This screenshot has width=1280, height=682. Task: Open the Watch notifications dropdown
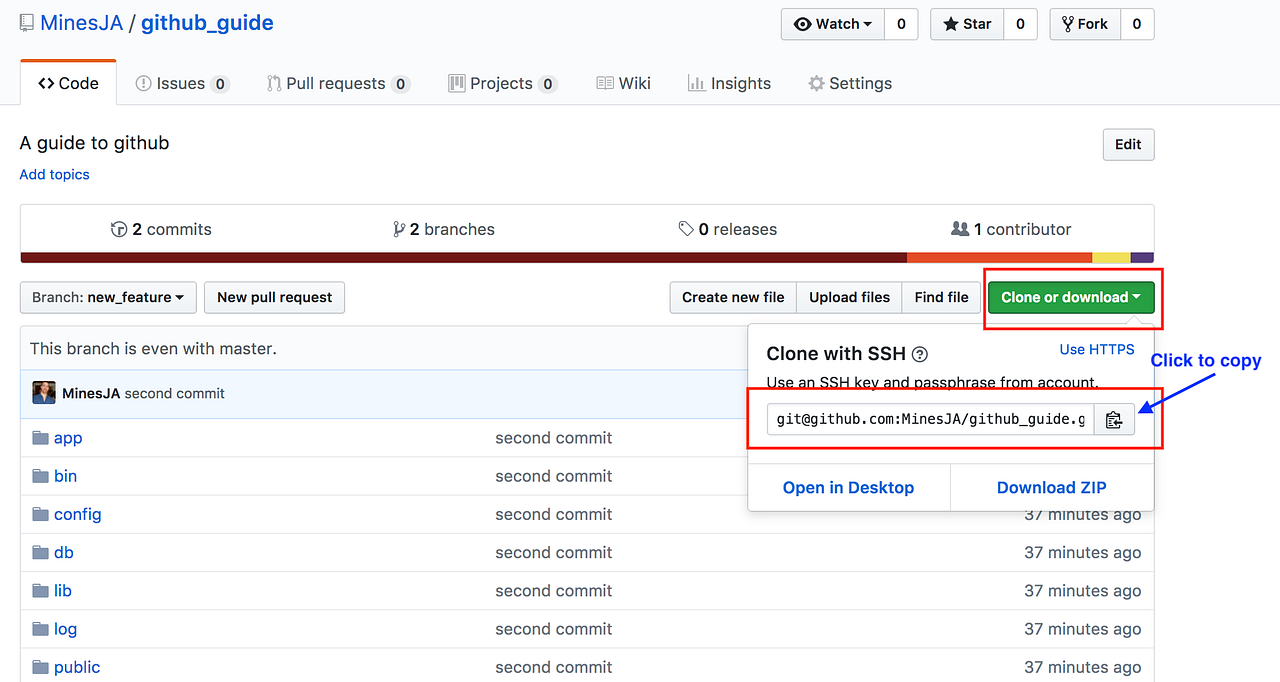point(832,23)
